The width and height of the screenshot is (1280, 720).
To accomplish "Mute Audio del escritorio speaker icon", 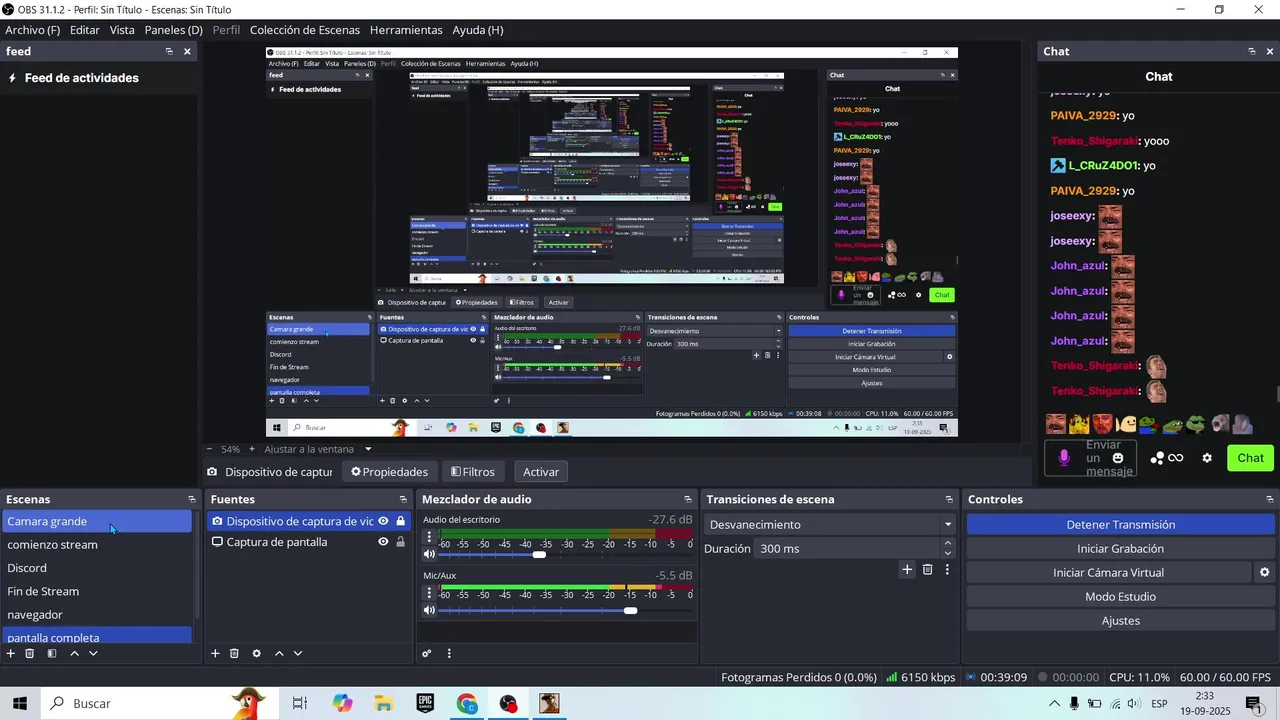I will 429,554.
